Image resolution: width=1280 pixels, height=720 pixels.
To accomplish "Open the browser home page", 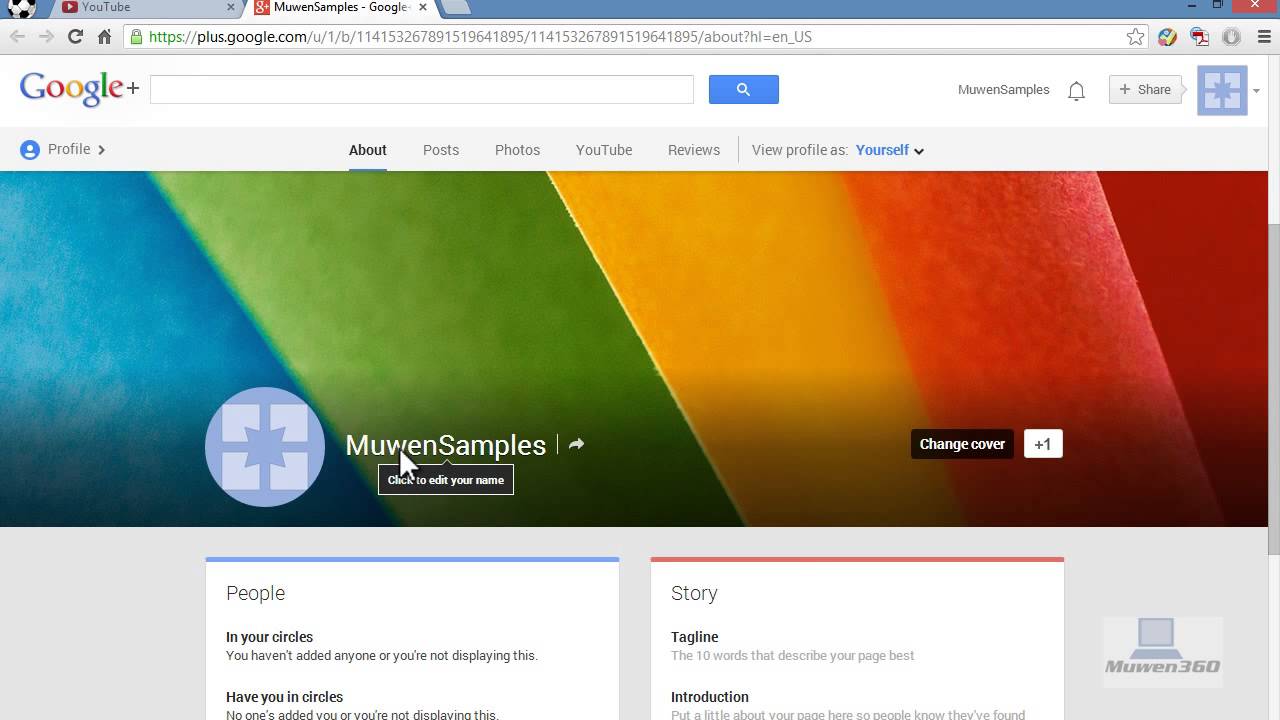I will point(104,37).
